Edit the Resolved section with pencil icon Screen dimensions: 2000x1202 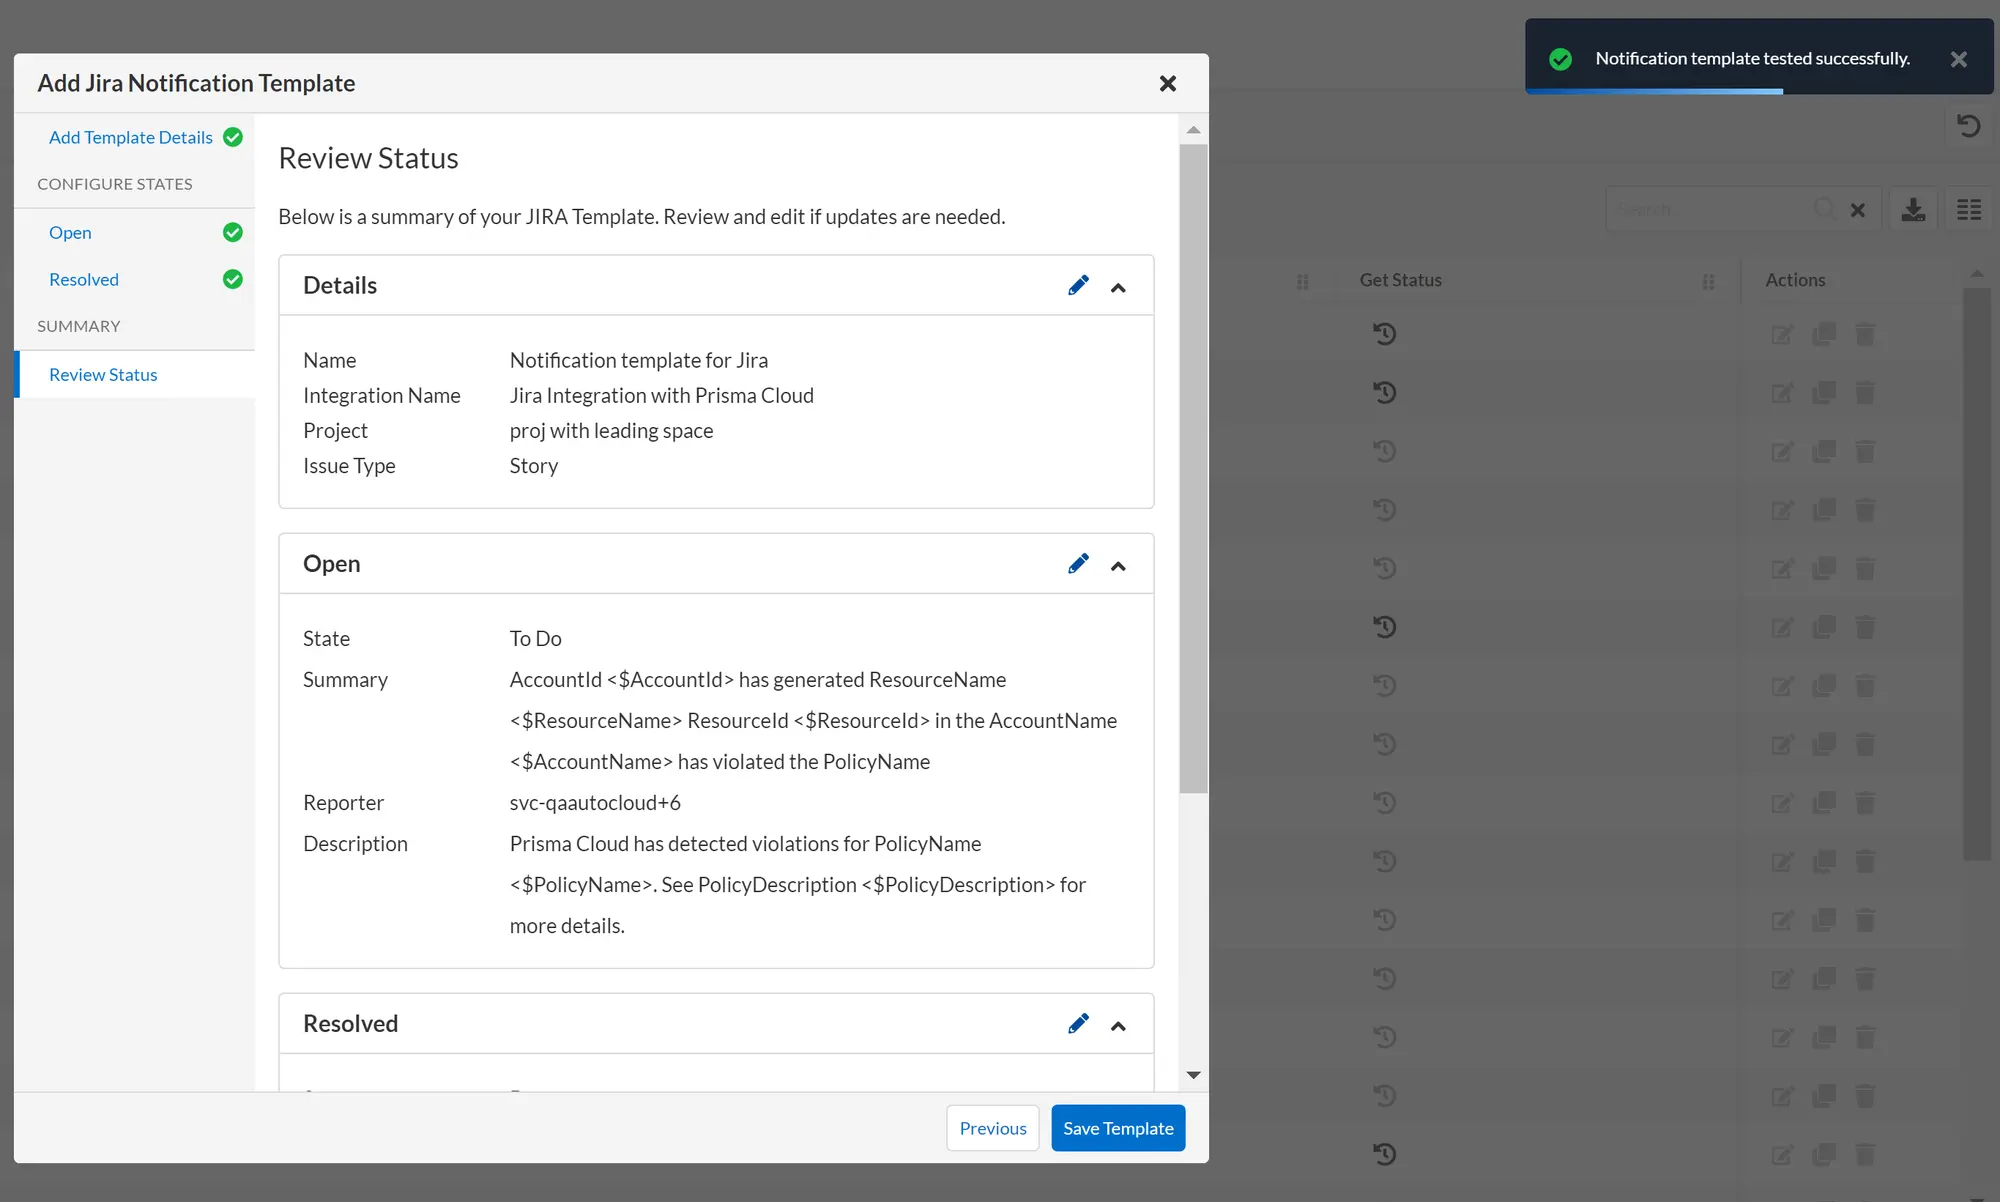(x=1078, y=1024)
